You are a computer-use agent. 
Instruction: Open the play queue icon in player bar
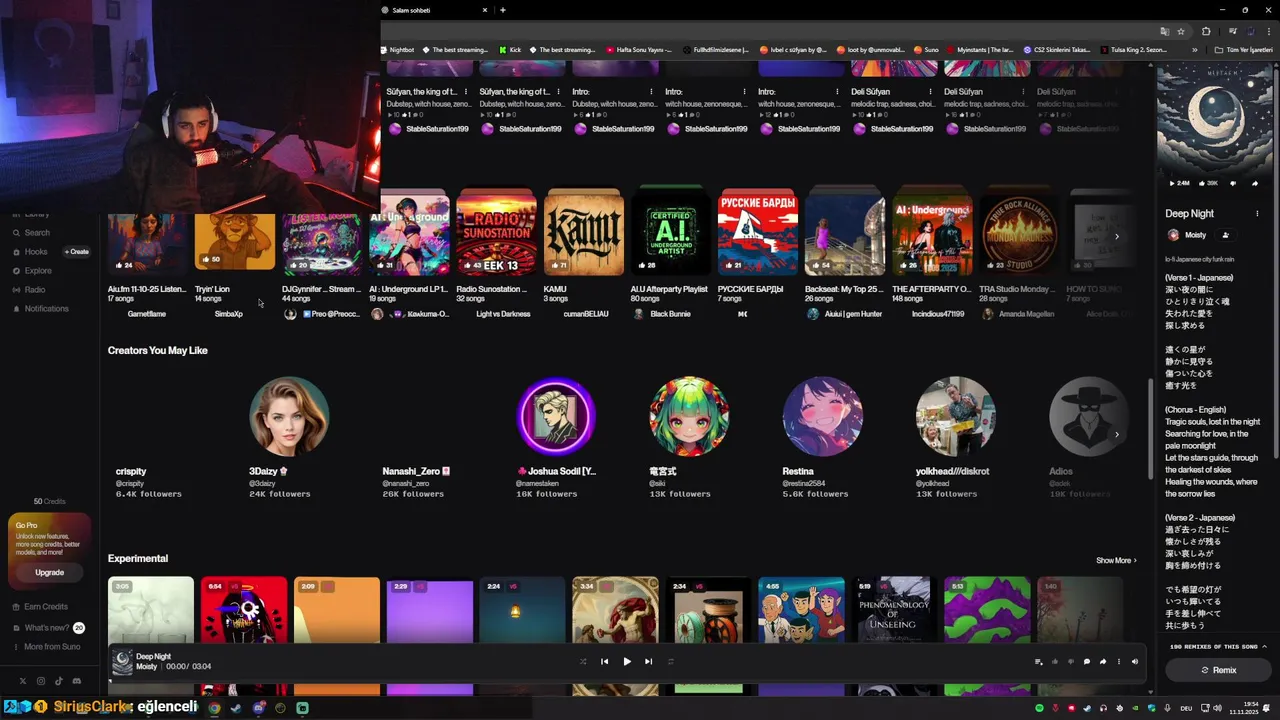(1038, 661)
